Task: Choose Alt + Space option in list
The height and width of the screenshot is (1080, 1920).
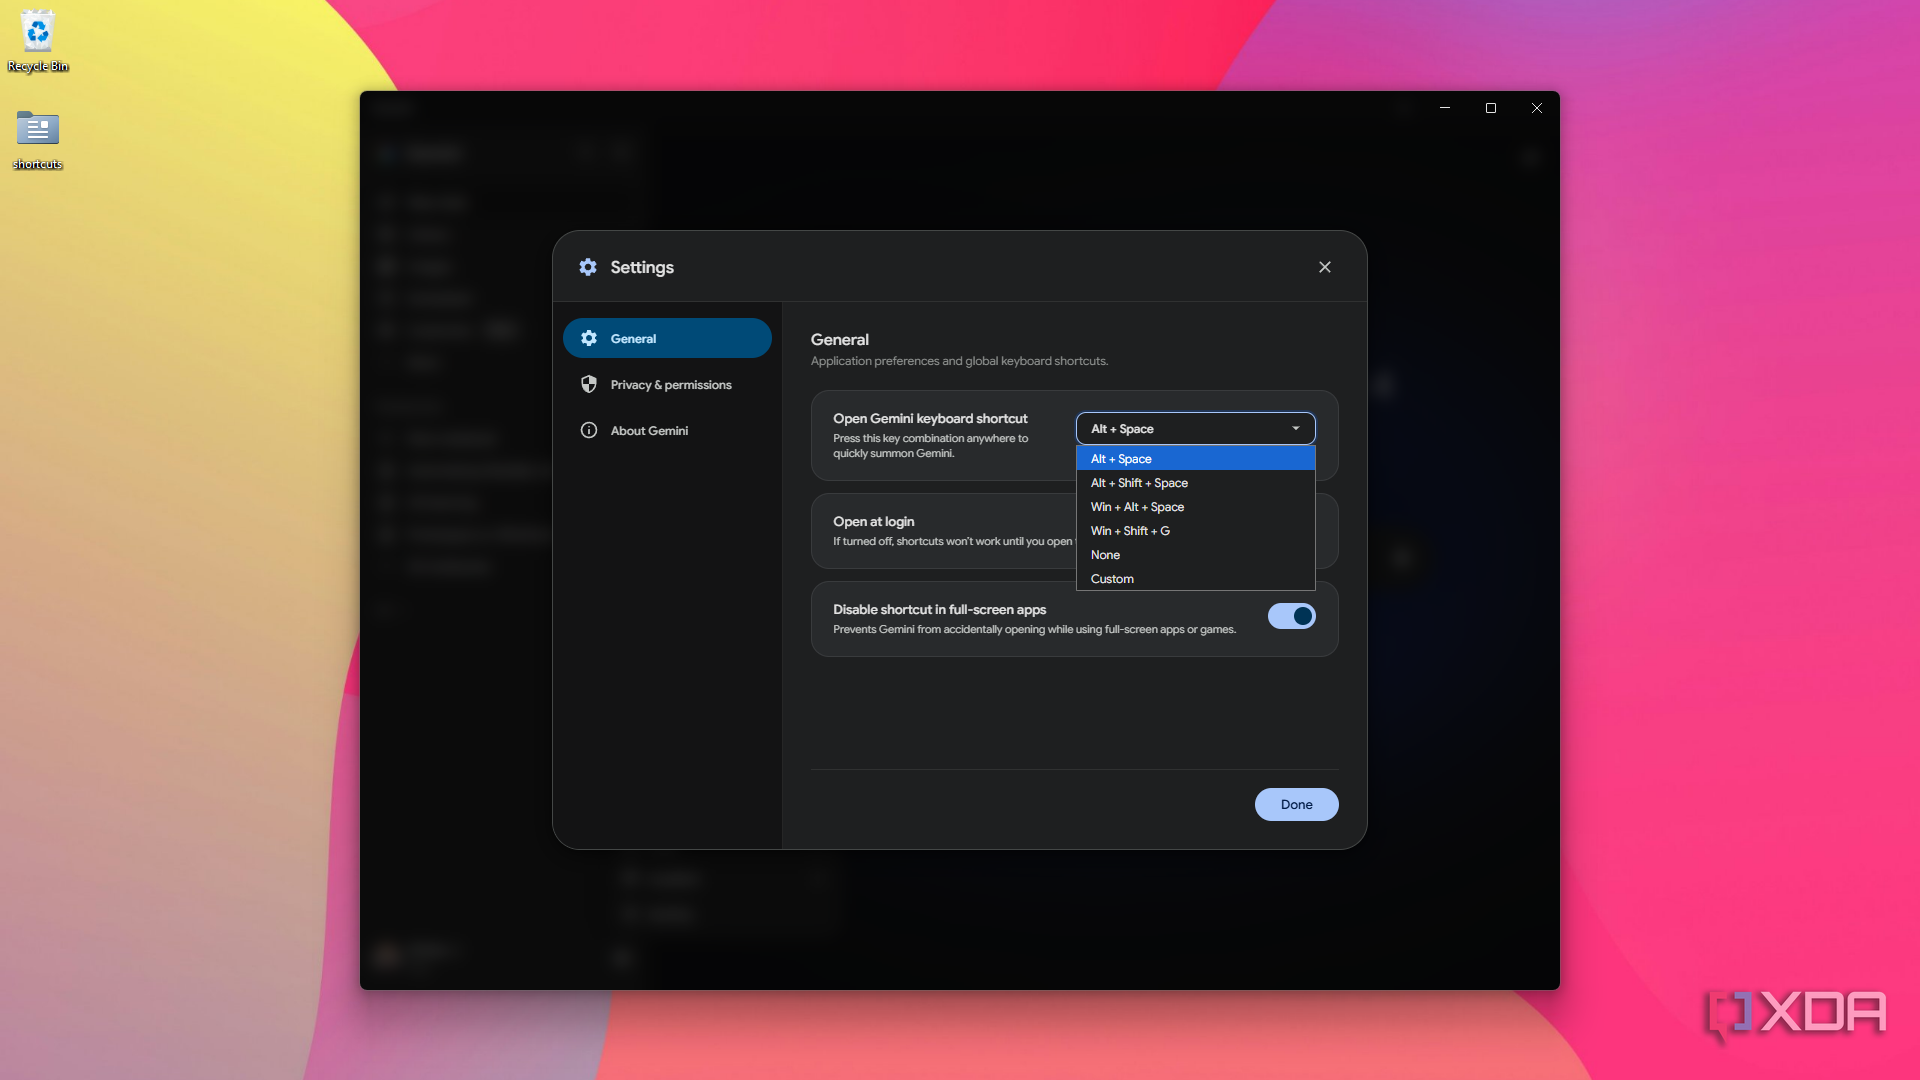Action: tap(1195, 458)
